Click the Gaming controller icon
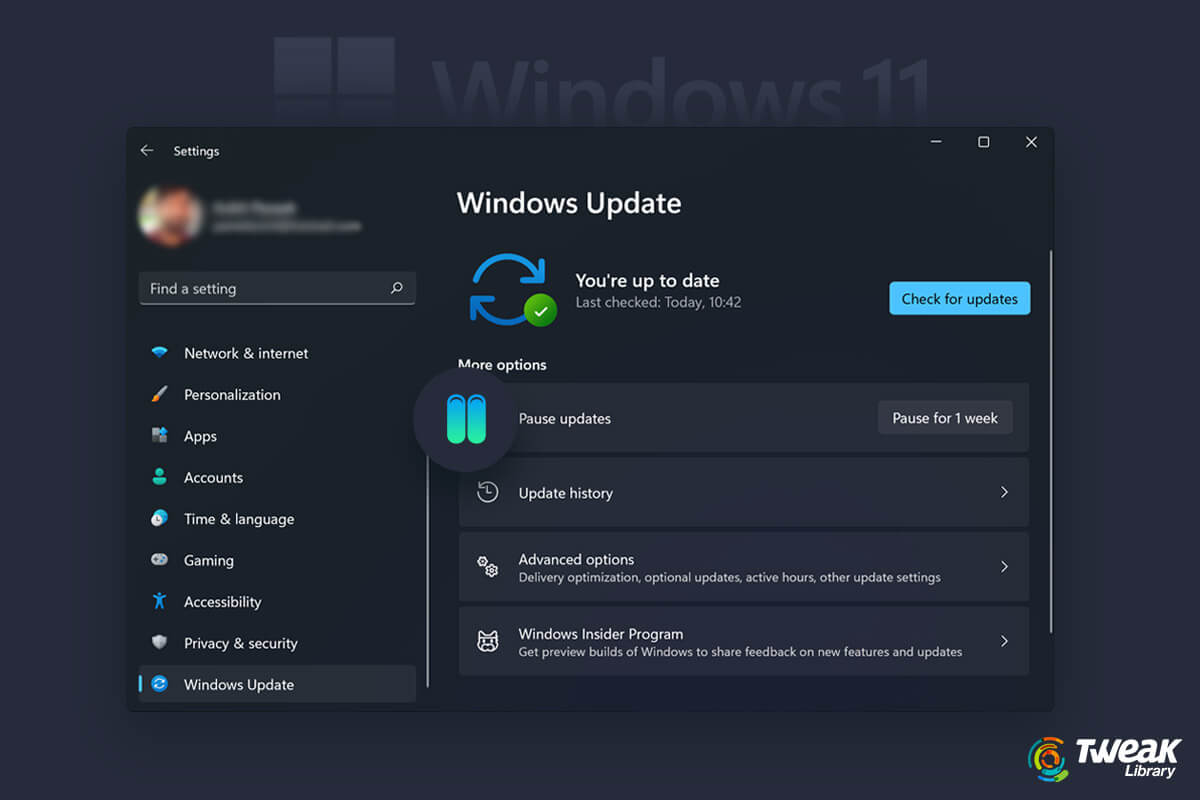 point(160,560)
